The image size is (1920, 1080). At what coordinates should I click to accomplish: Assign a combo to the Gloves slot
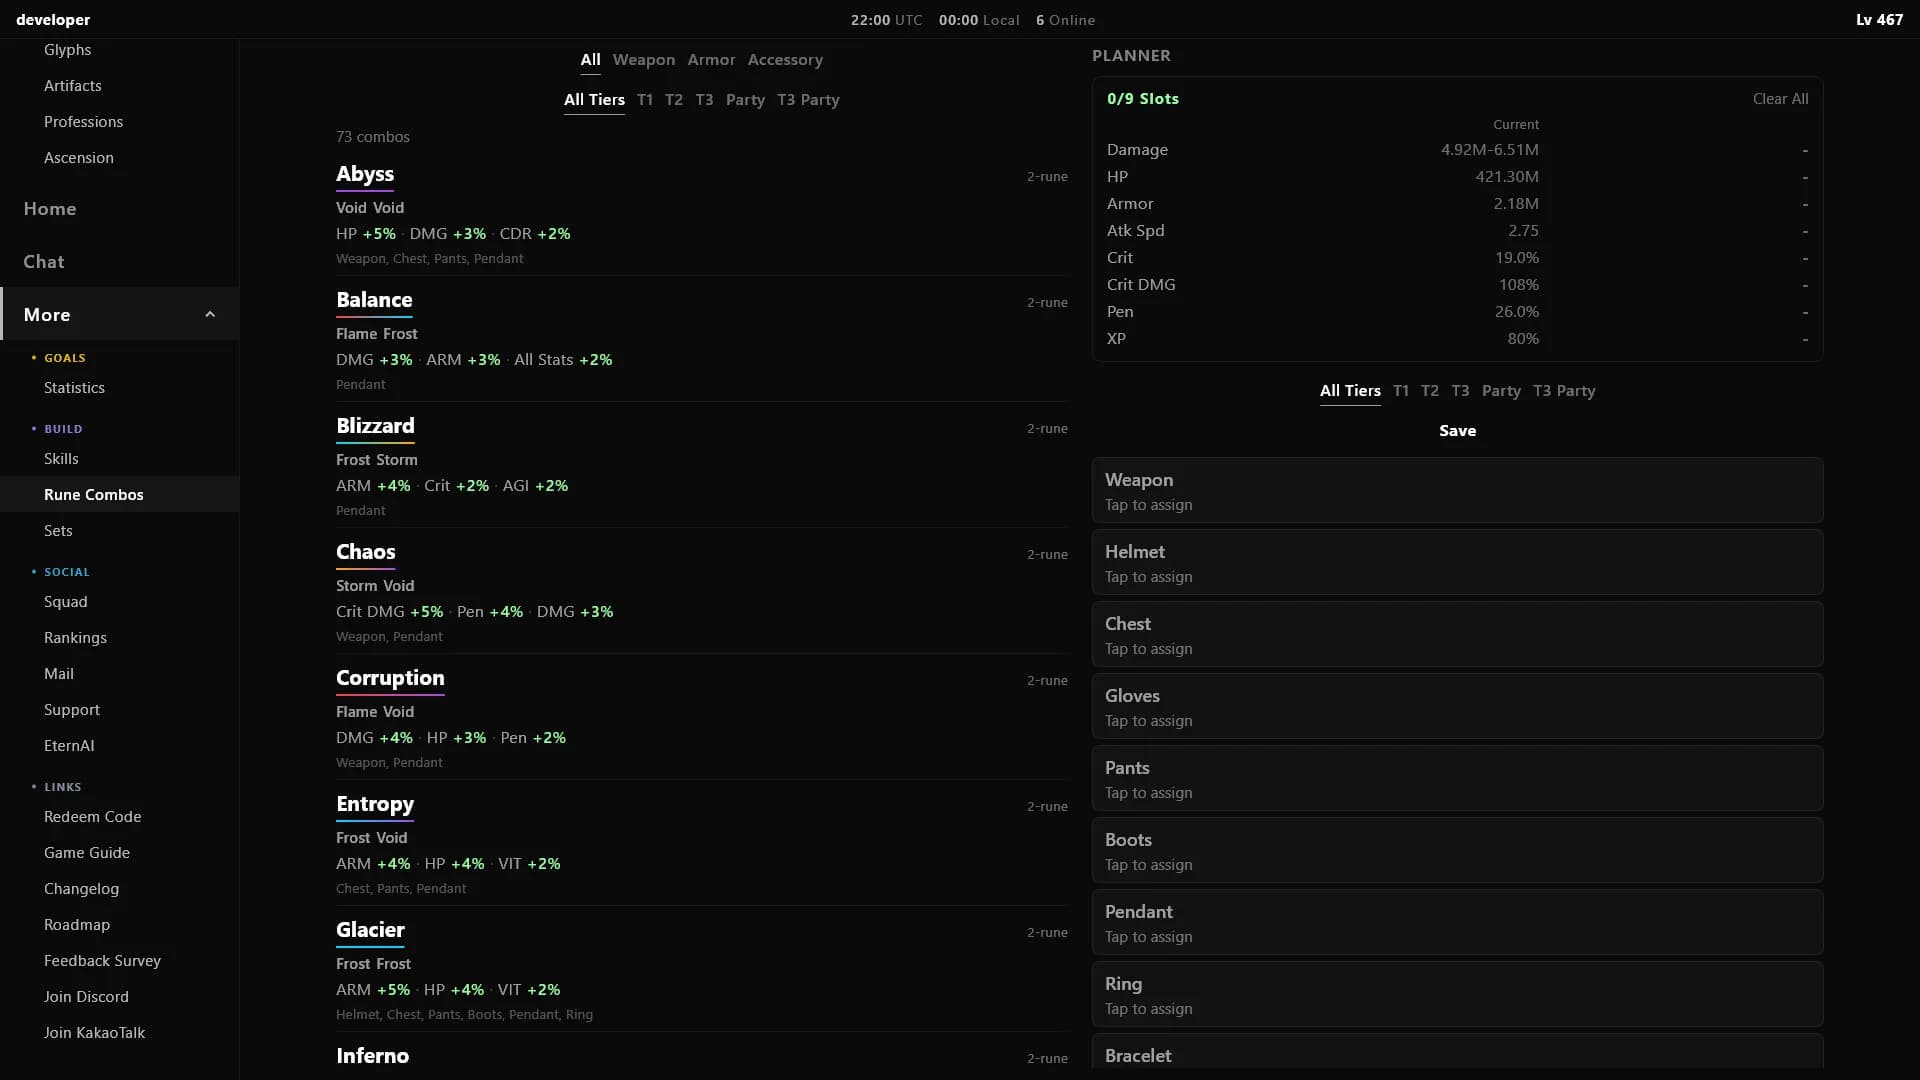coord(1457,707)
